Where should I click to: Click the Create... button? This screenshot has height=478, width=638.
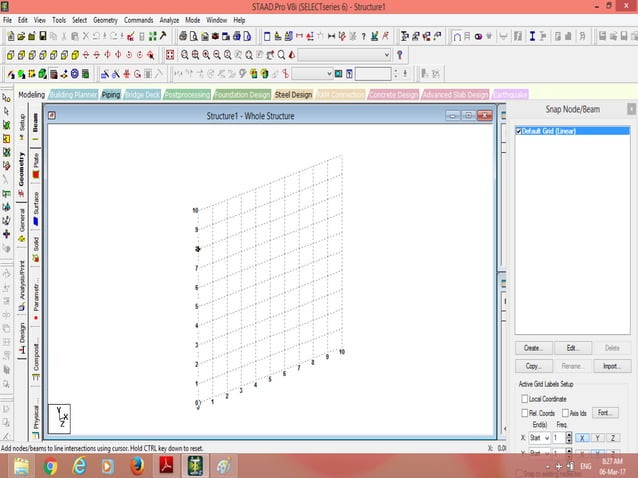tap(533, 348)
